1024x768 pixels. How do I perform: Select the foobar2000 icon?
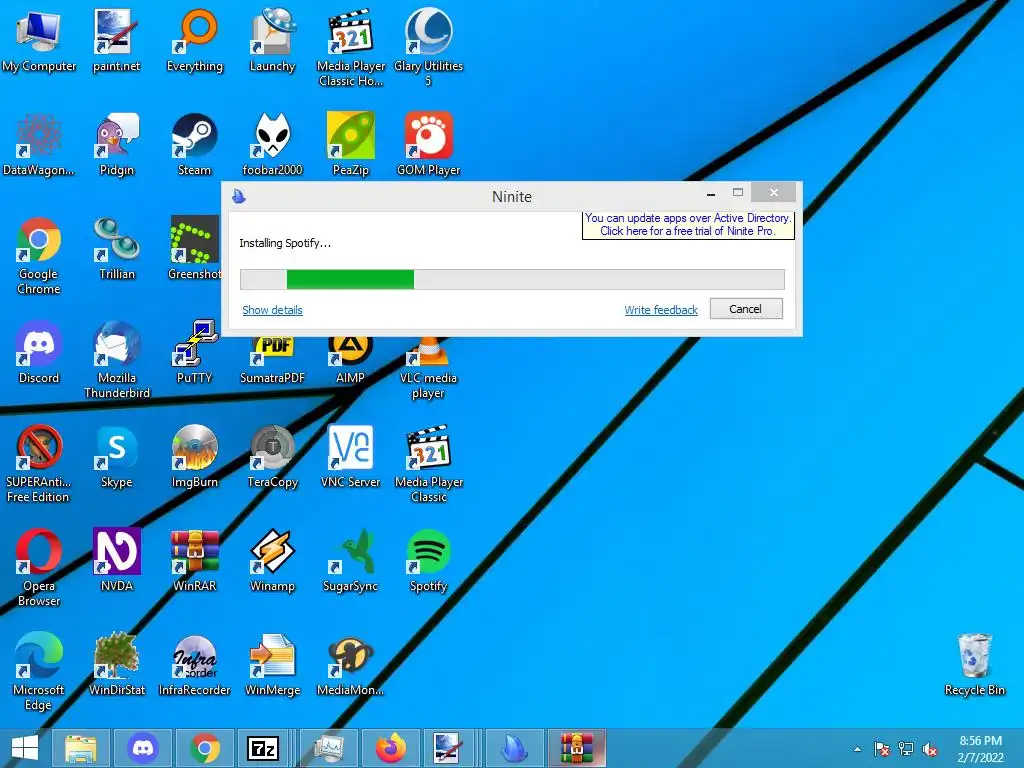272,144
